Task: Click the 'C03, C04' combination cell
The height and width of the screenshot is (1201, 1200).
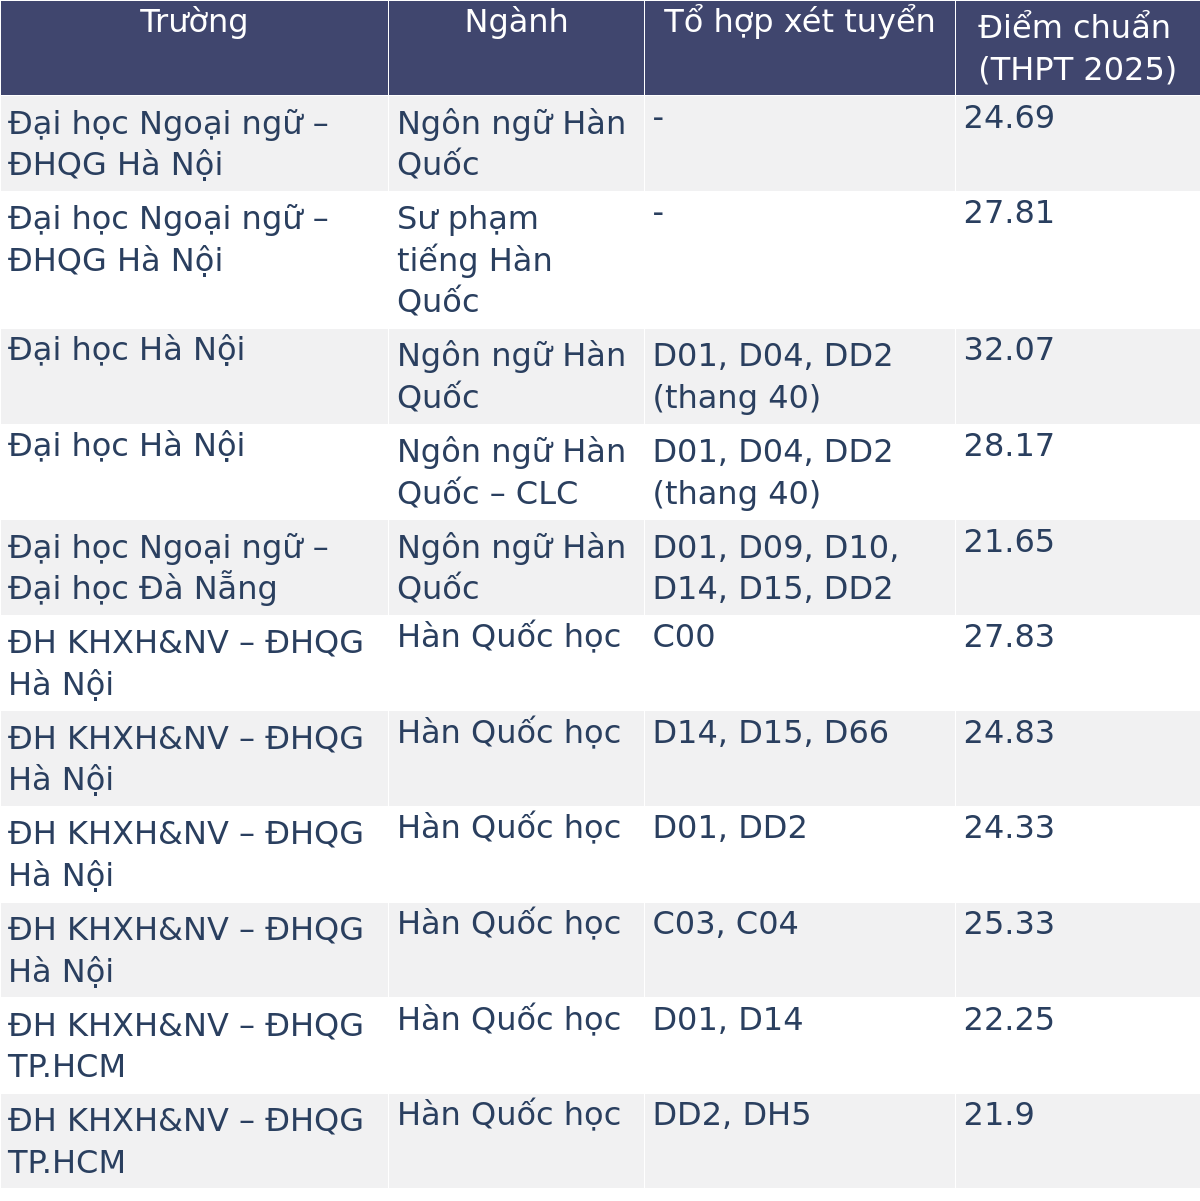Action: click(725, 924)
